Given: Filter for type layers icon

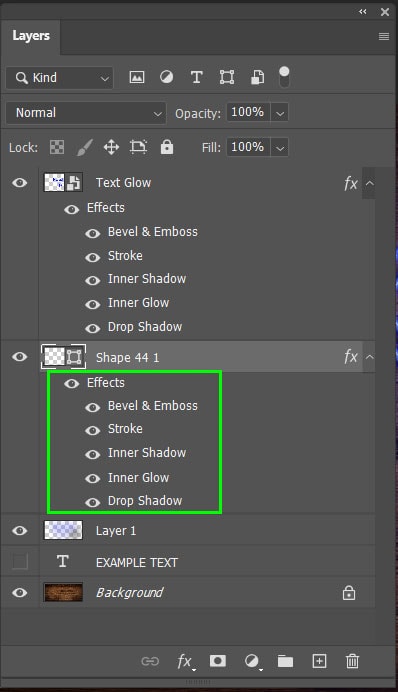Looking at the screenshot, I should 196,77.
